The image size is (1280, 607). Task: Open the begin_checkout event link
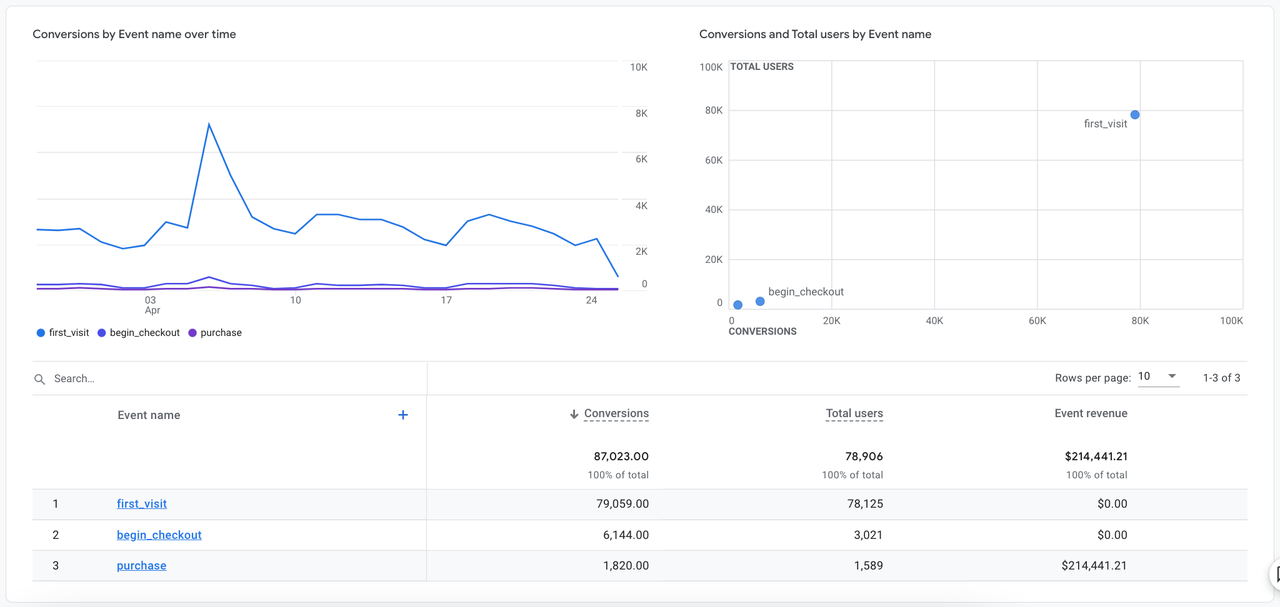159,535
